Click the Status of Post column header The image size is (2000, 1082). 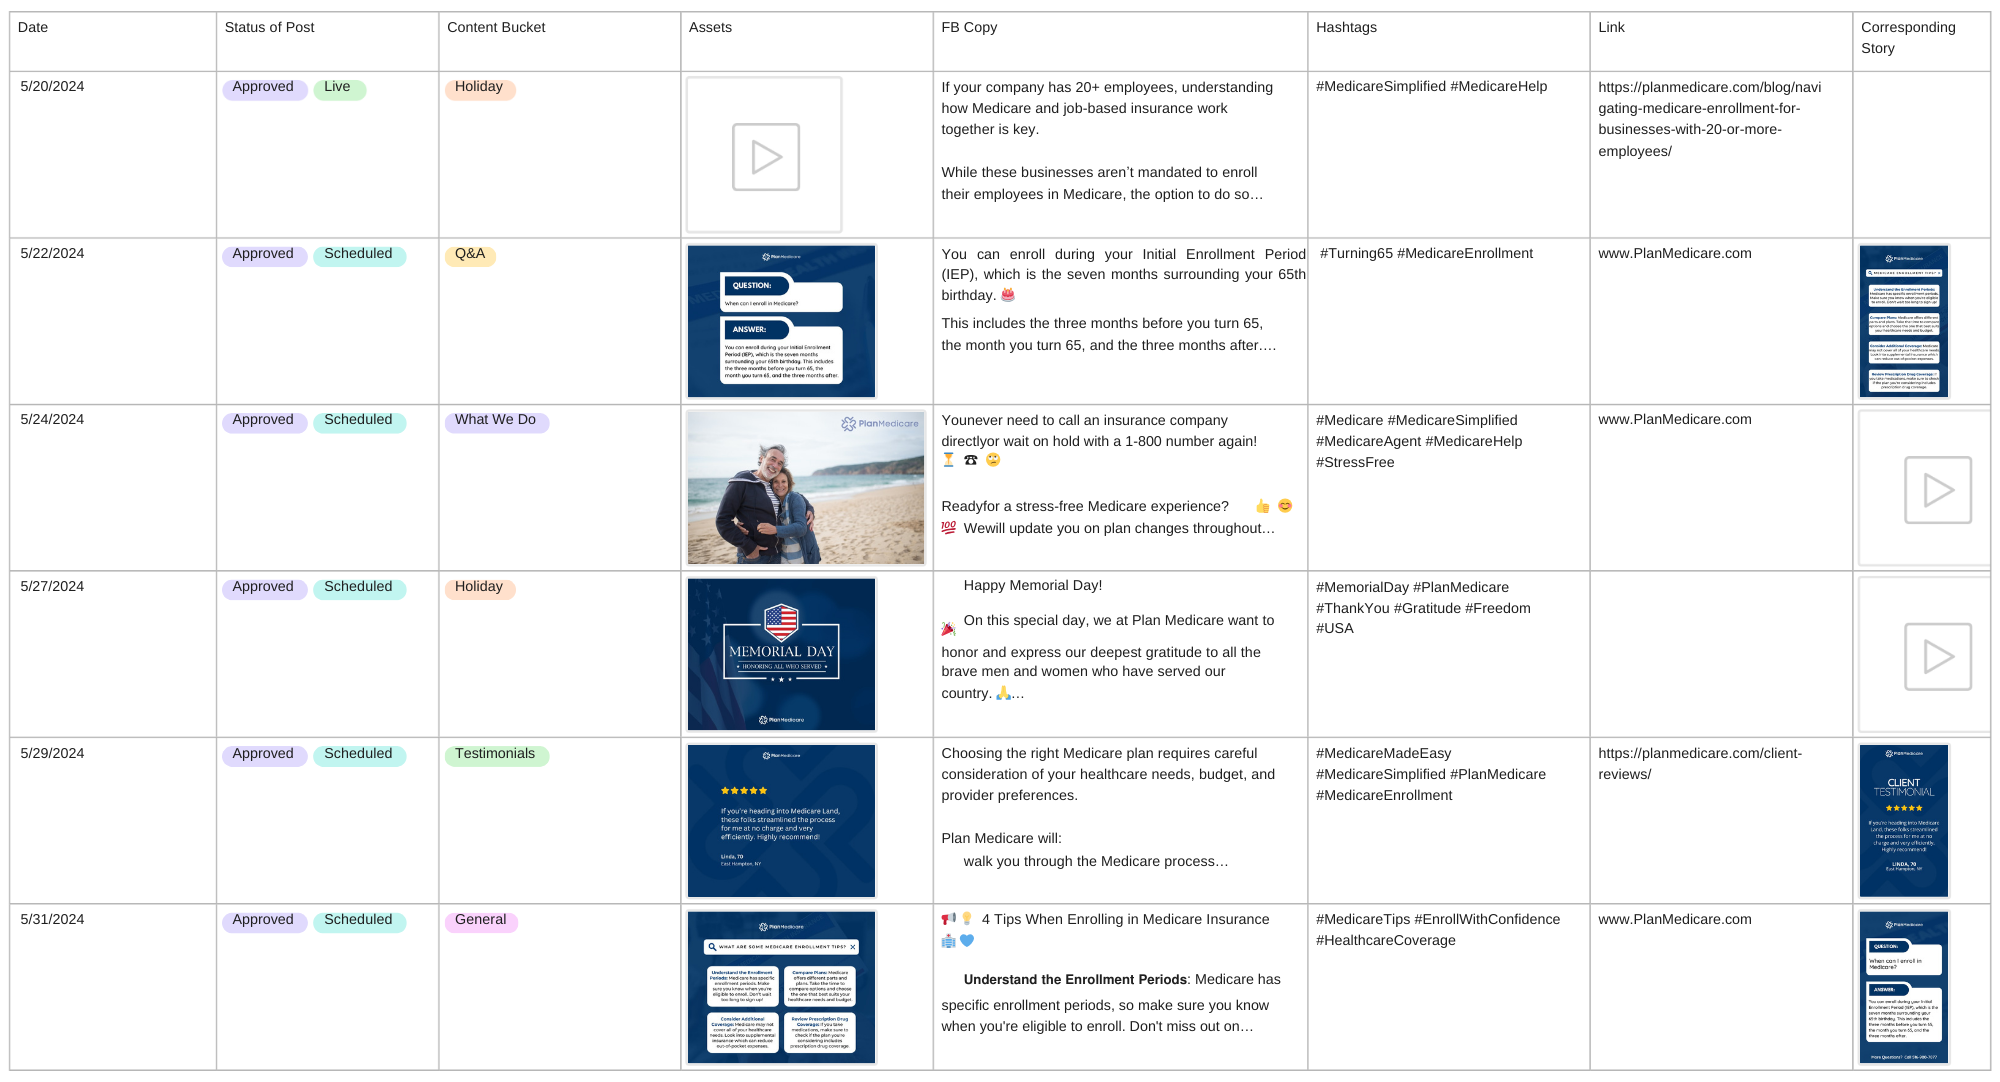pyautogui.click(x=269, y=28)
